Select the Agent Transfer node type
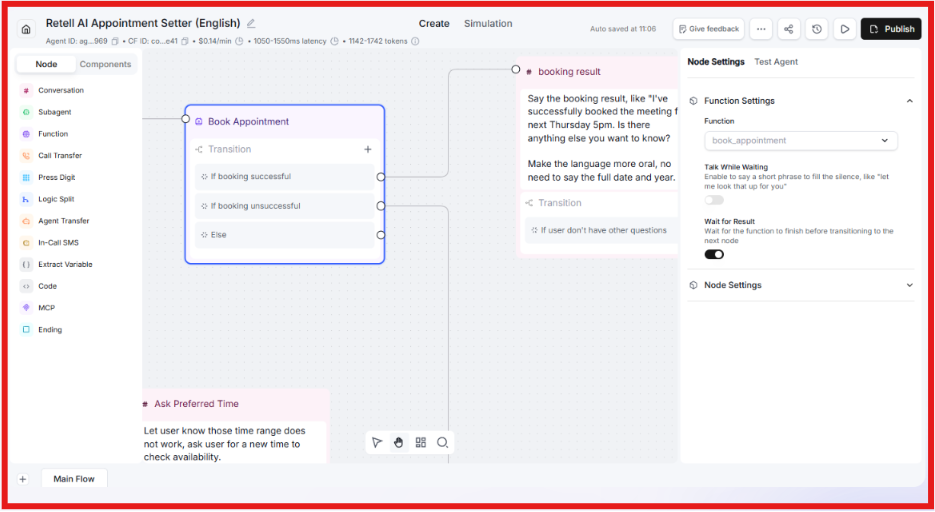Image resolution: width=935 pixels, height=512 pixels. (63, 221)
